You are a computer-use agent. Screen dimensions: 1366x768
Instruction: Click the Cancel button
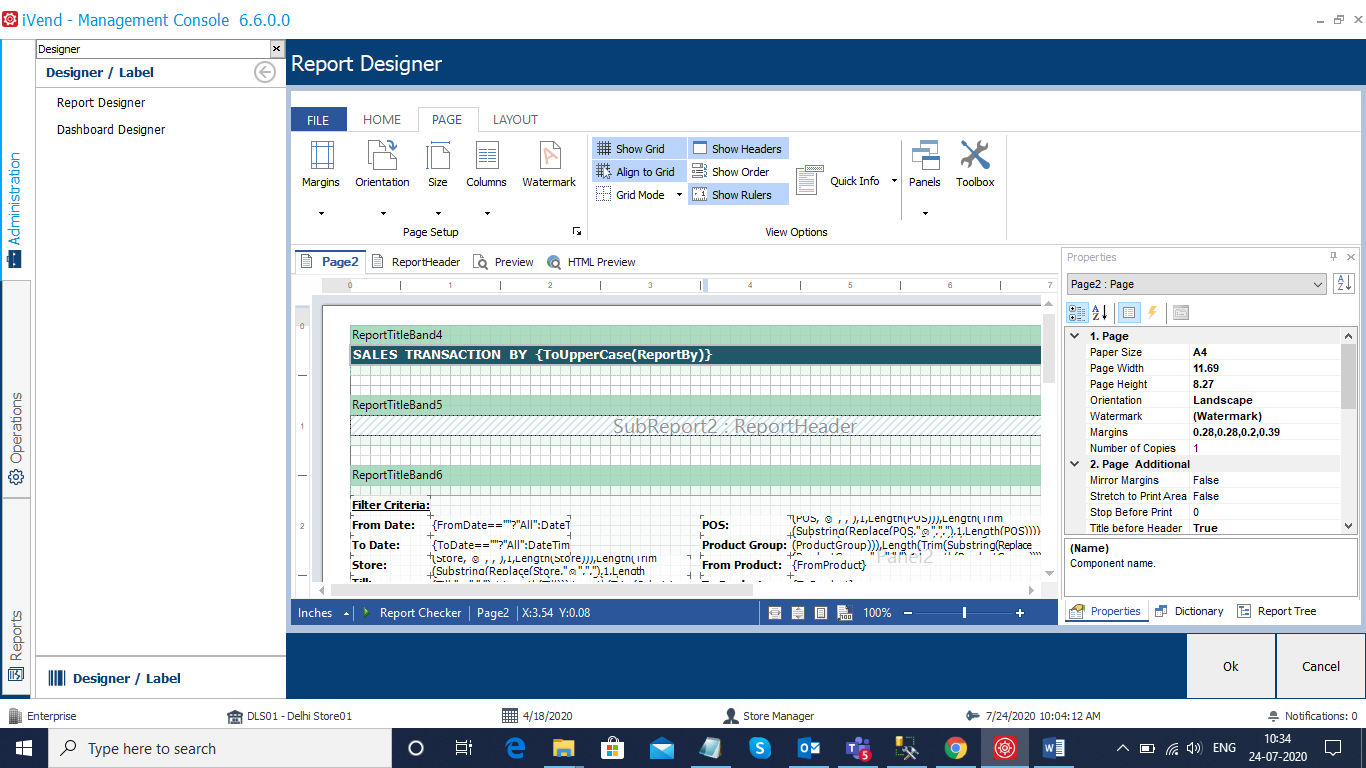point(1320,666)
